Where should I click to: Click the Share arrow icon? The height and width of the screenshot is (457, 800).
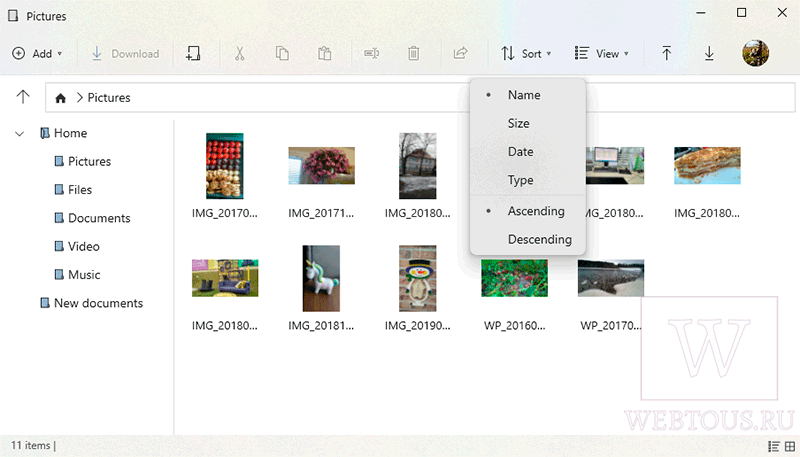pos(460,53)
